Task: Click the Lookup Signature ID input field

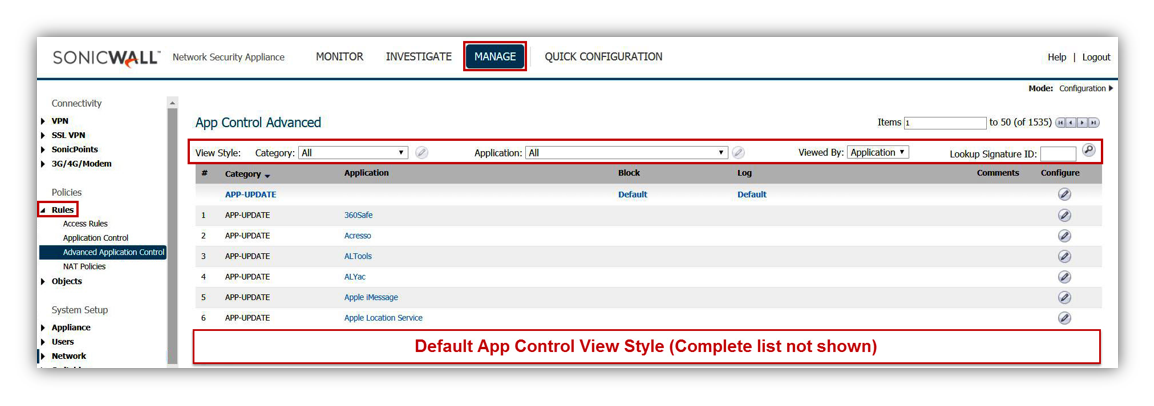Action: click(x=1058, y=154)
